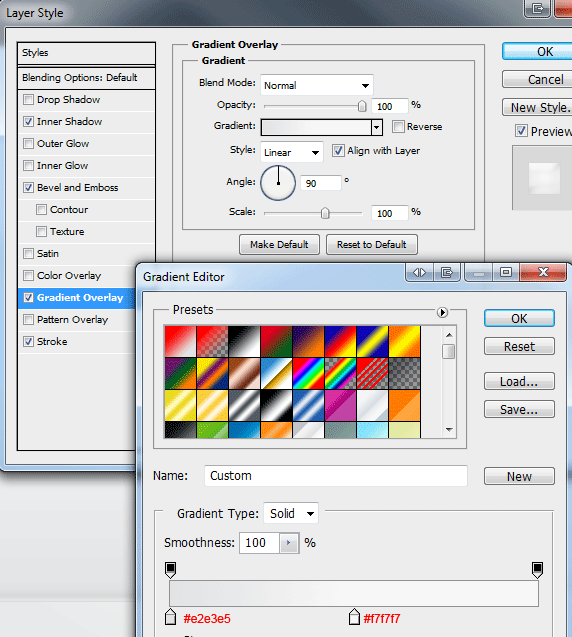Select the #e2e3e5 color stop

click(x=171, y=616)
